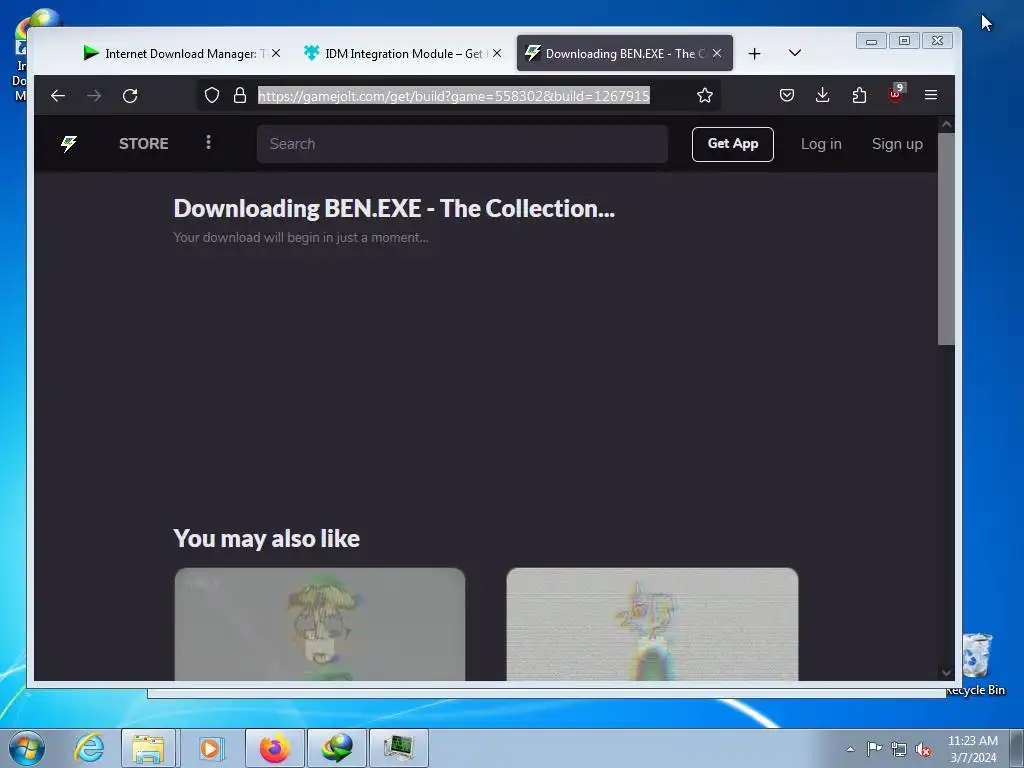Image resolution: width=1024 pixels, height=768 pixels.
Task: Open Internet Download Manager taskbar icon
Action: click(337, 748)
